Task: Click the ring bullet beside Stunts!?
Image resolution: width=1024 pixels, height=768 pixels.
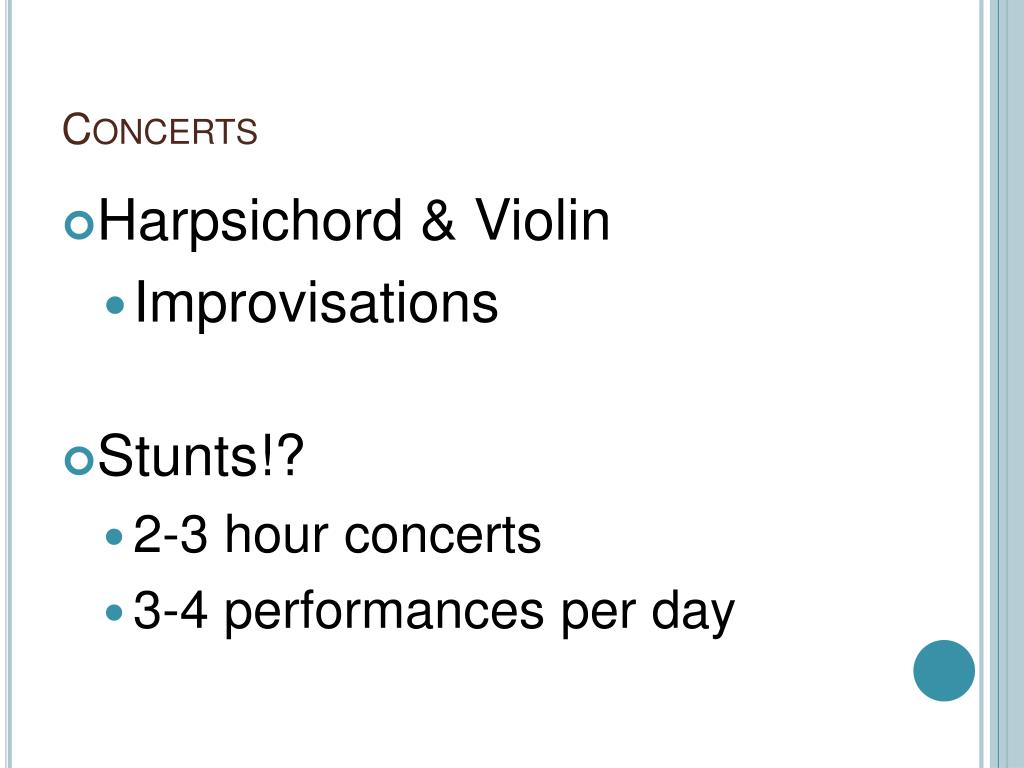Action: pyautogui.click(x=79, y=460)
